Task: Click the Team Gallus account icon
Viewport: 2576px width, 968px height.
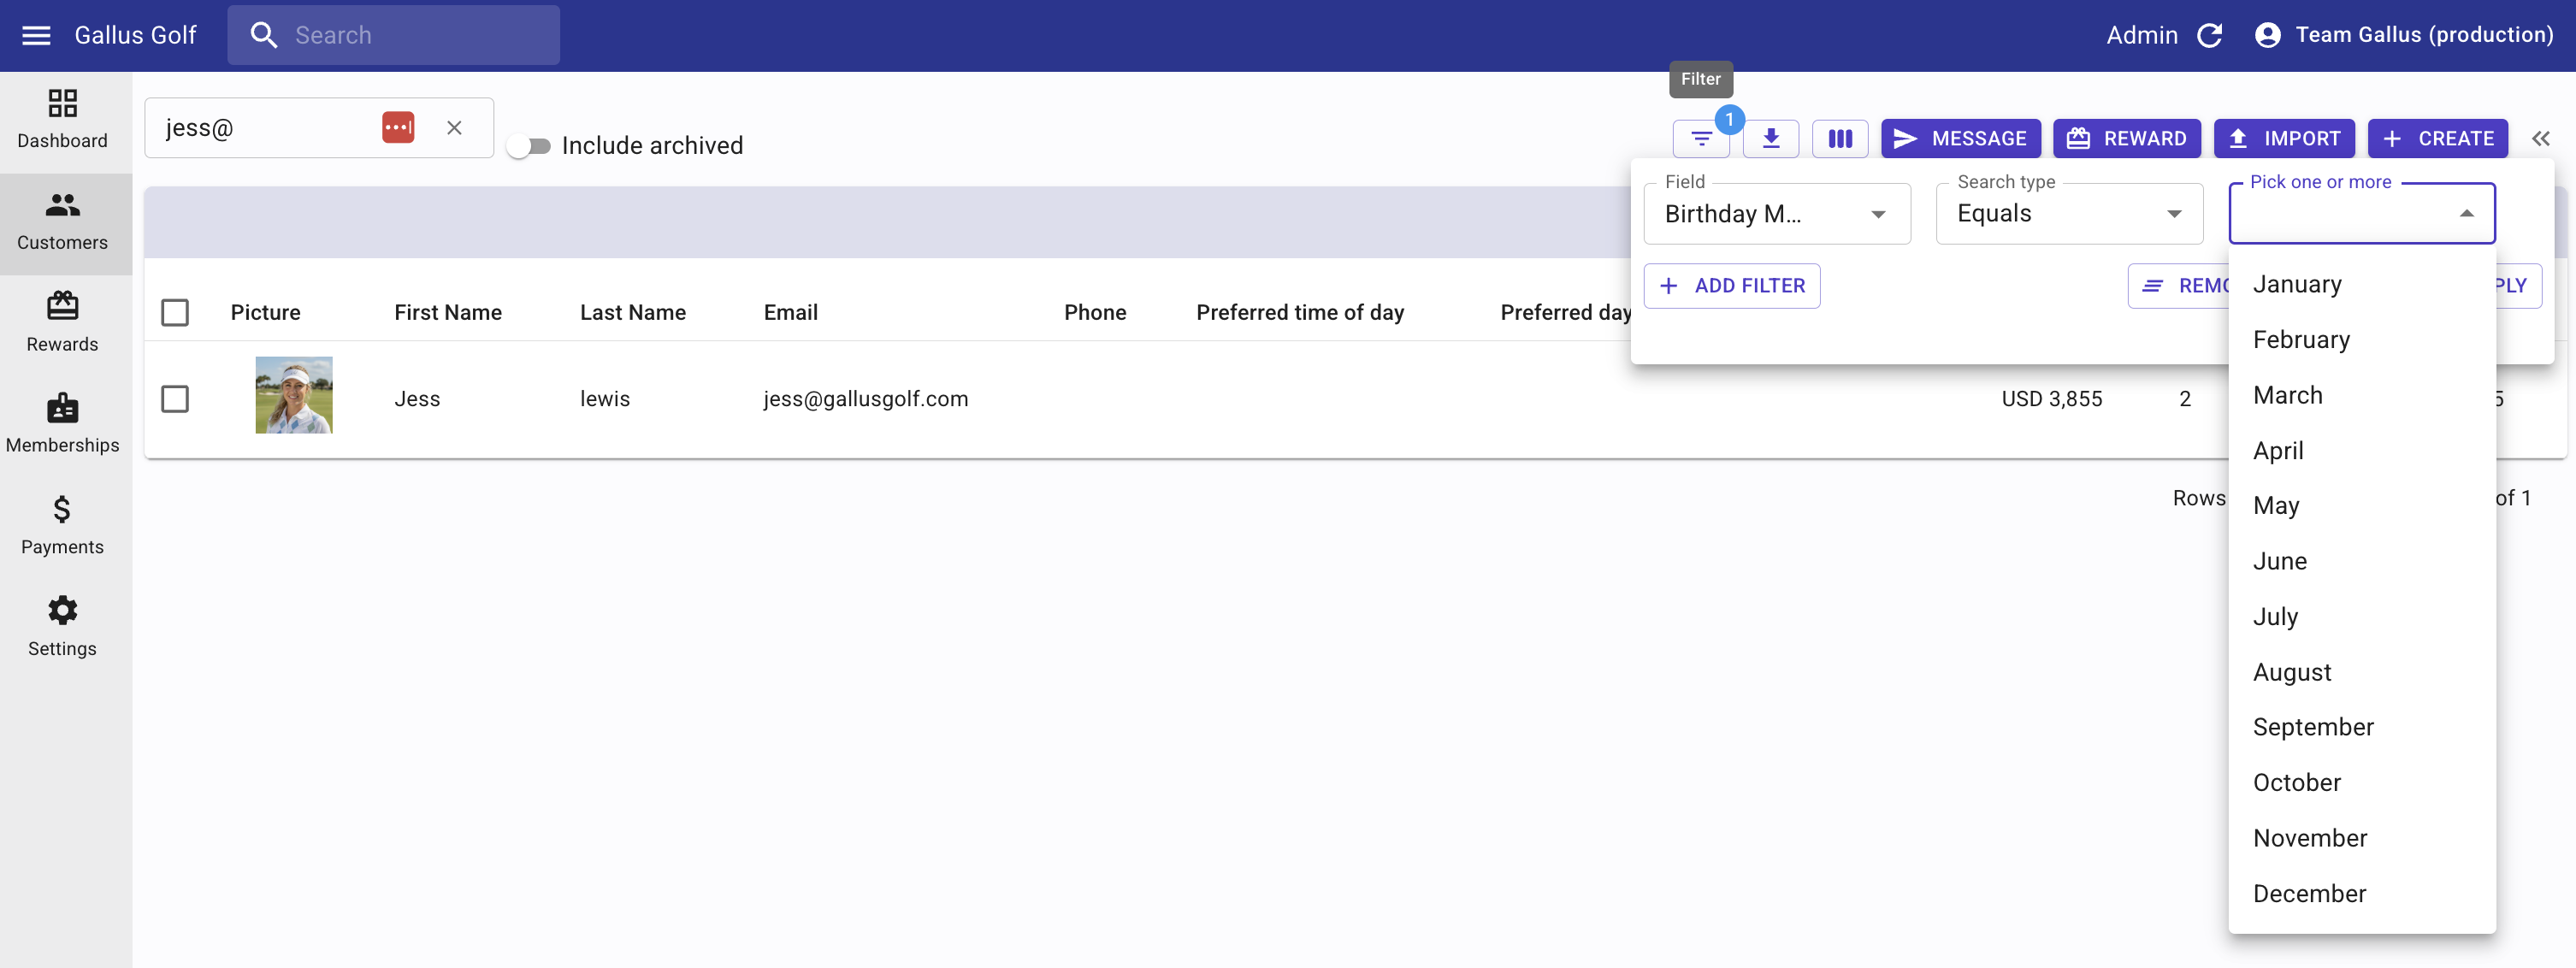Action: 2267,35
